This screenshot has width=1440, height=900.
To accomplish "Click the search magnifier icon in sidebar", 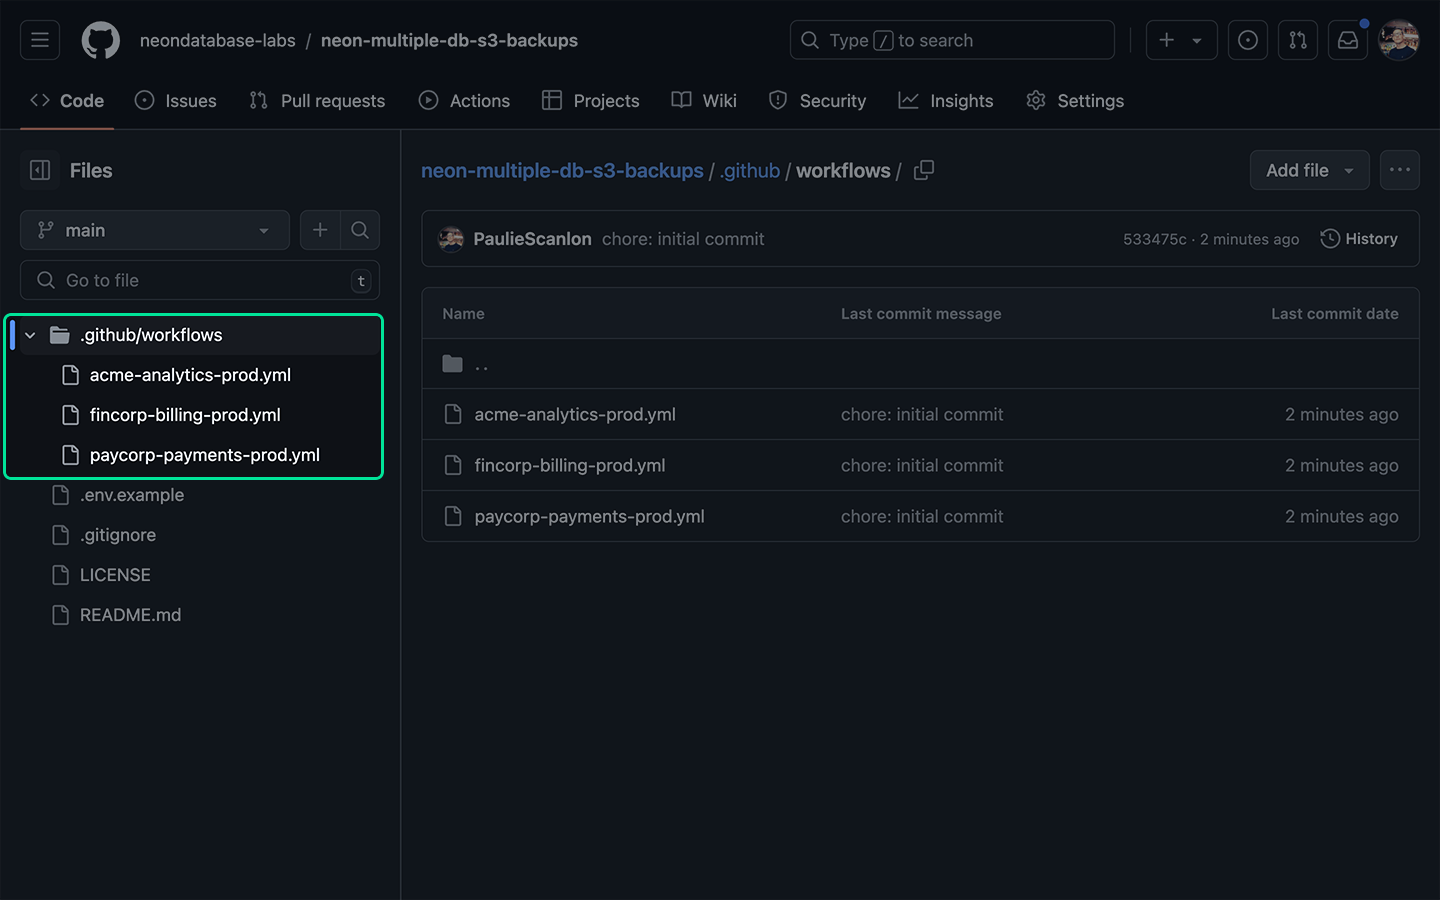I will coord(360,230).
